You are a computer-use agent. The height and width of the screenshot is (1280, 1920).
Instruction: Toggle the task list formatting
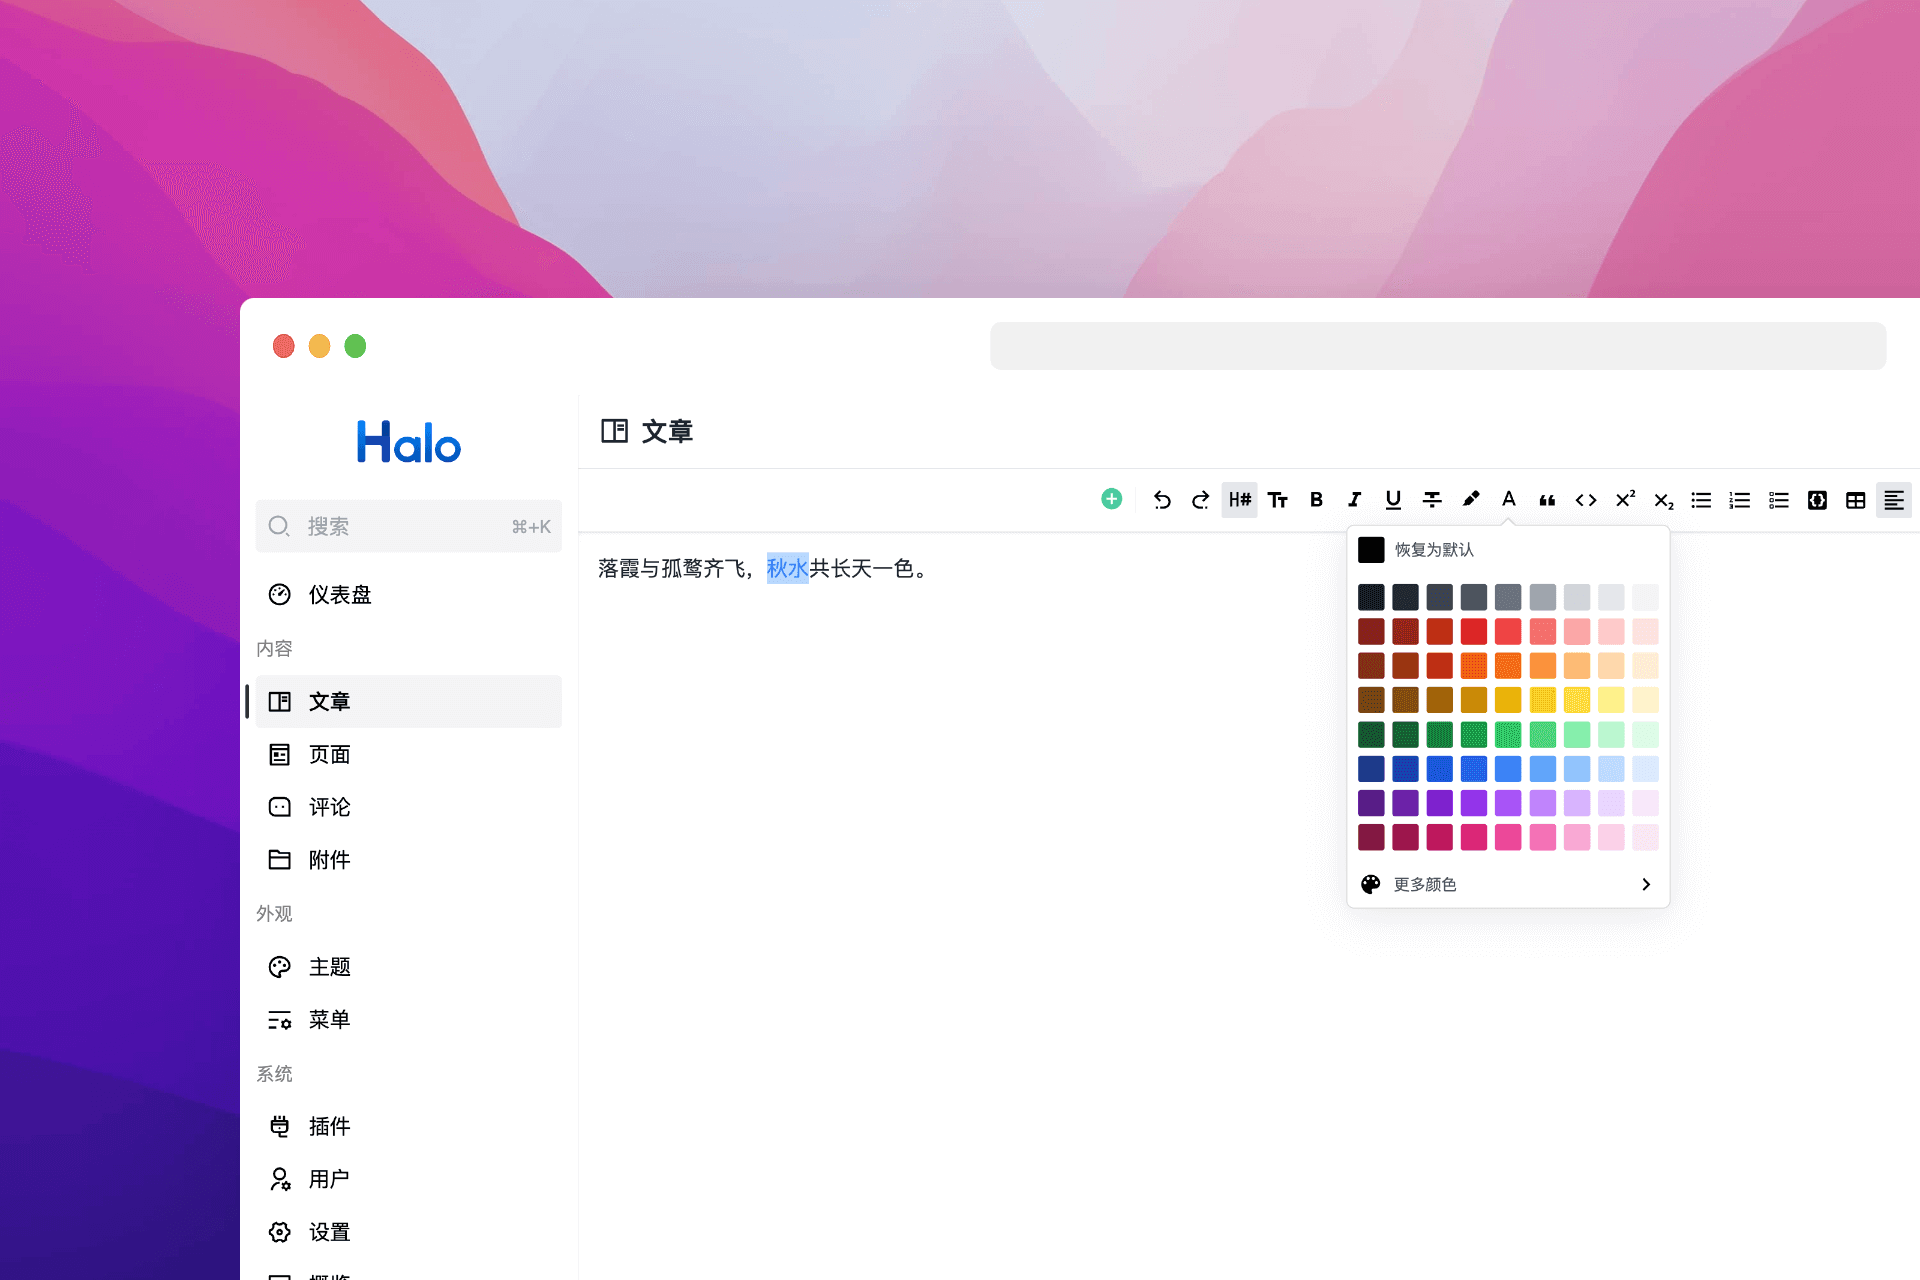coord(1778,500)
